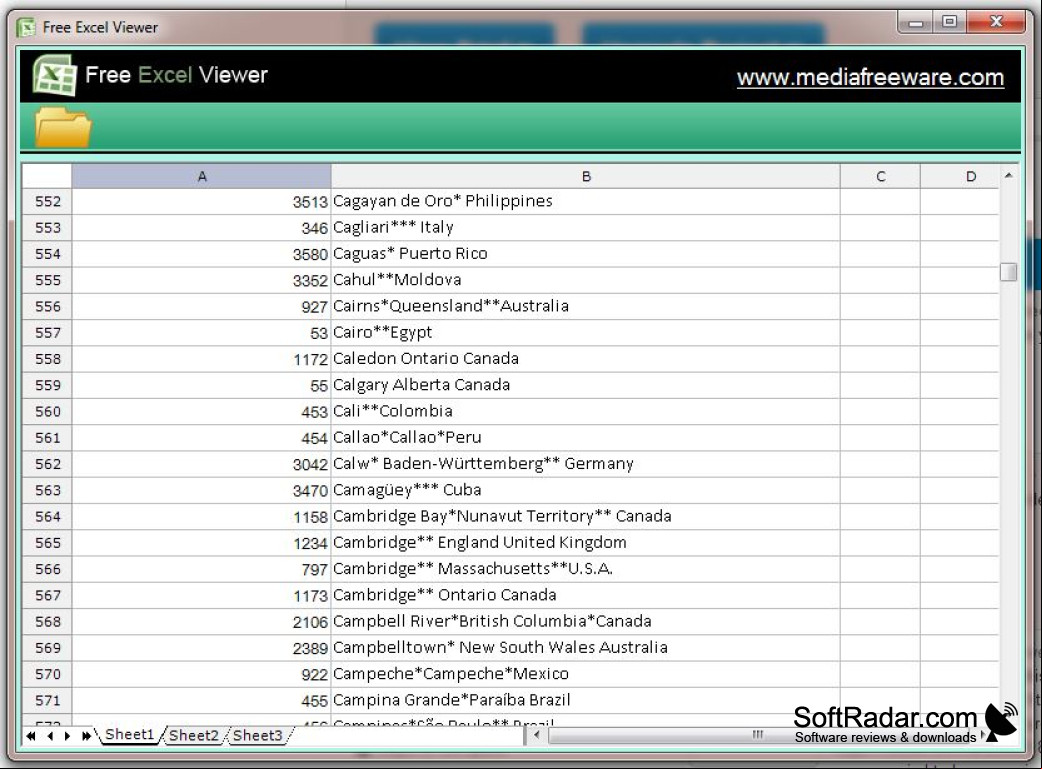1042x769 pixels.
Task: Go to the next sheet tab arrow
Action: pyautogui.click(x=67, y=736)
